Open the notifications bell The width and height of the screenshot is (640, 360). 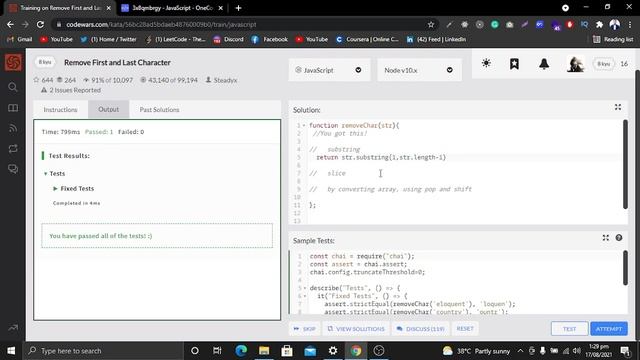click(x=544, y=64)
